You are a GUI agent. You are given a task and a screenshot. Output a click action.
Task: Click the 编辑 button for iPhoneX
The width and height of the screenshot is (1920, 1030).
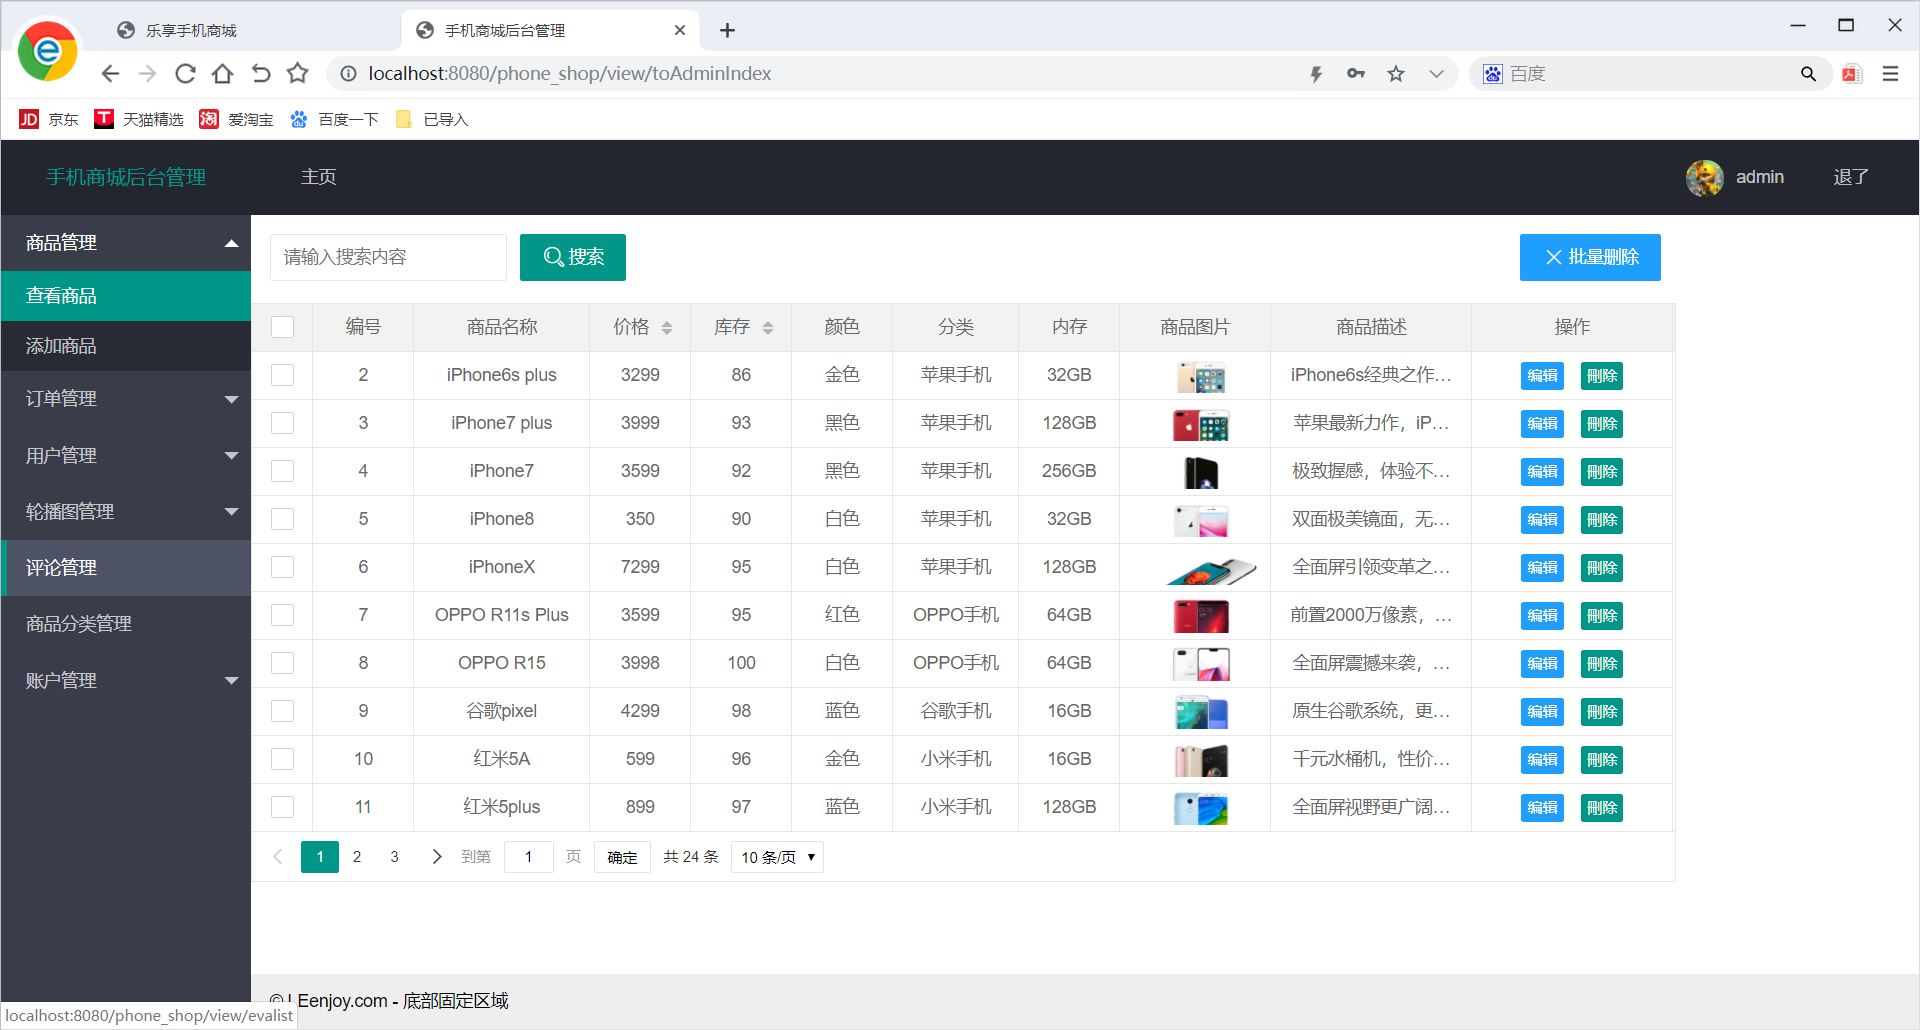click(1542, 567)
